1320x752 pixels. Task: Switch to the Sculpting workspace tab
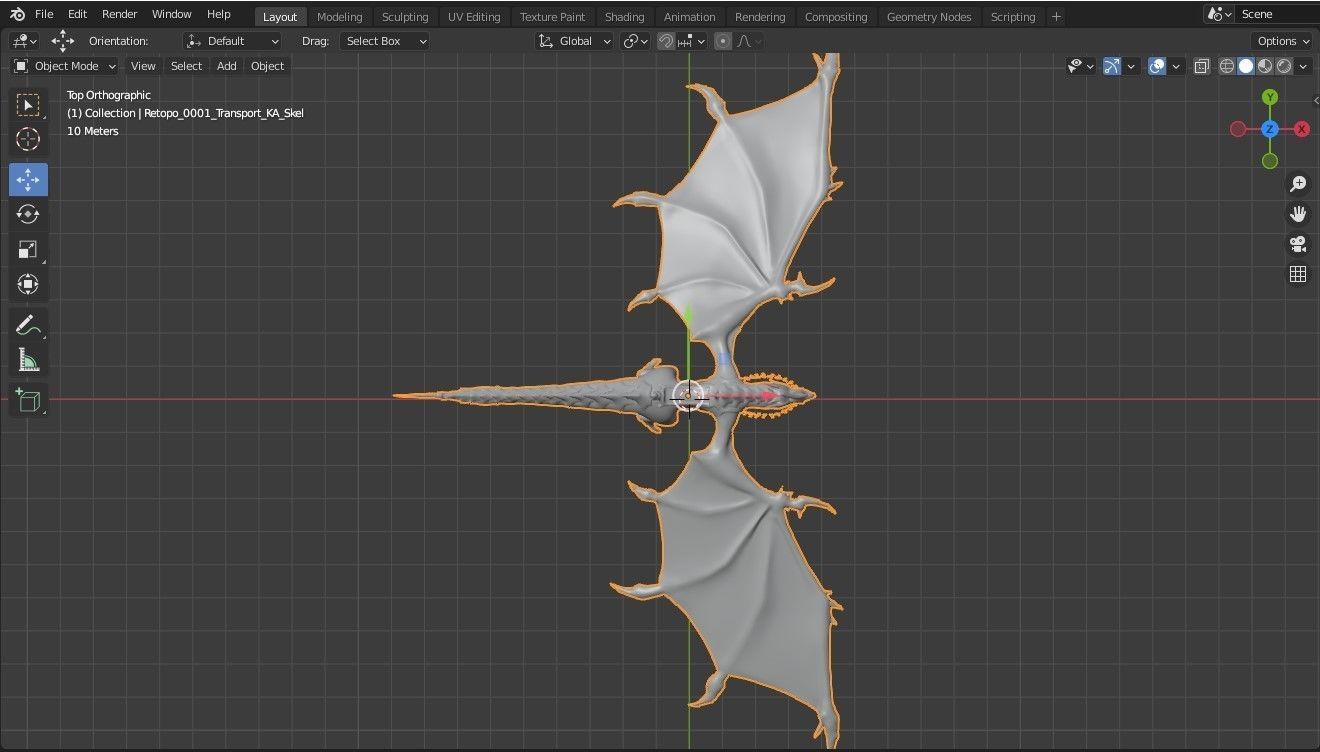(405, 17)
